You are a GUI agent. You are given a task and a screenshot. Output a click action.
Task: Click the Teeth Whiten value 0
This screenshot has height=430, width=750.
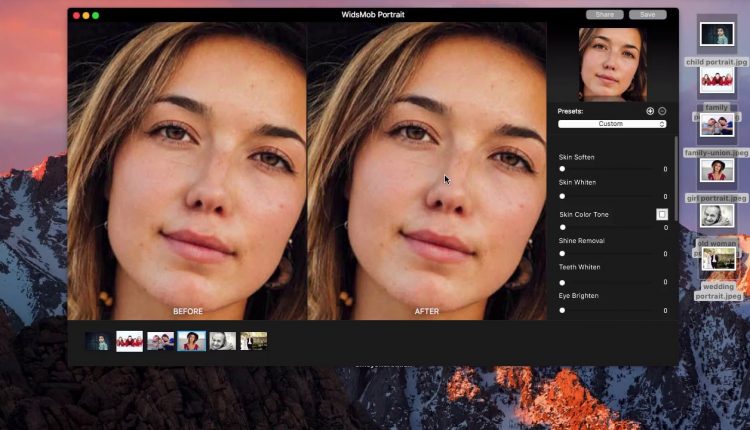pos(665,282)
